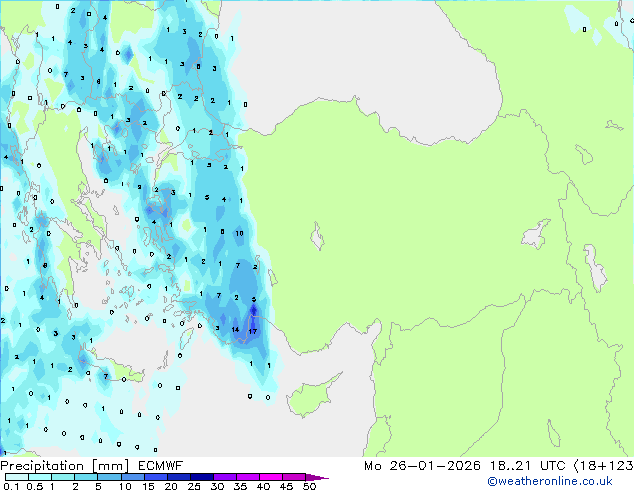Select the 5–10 mm legend color swatch

[x=110, y=477]
